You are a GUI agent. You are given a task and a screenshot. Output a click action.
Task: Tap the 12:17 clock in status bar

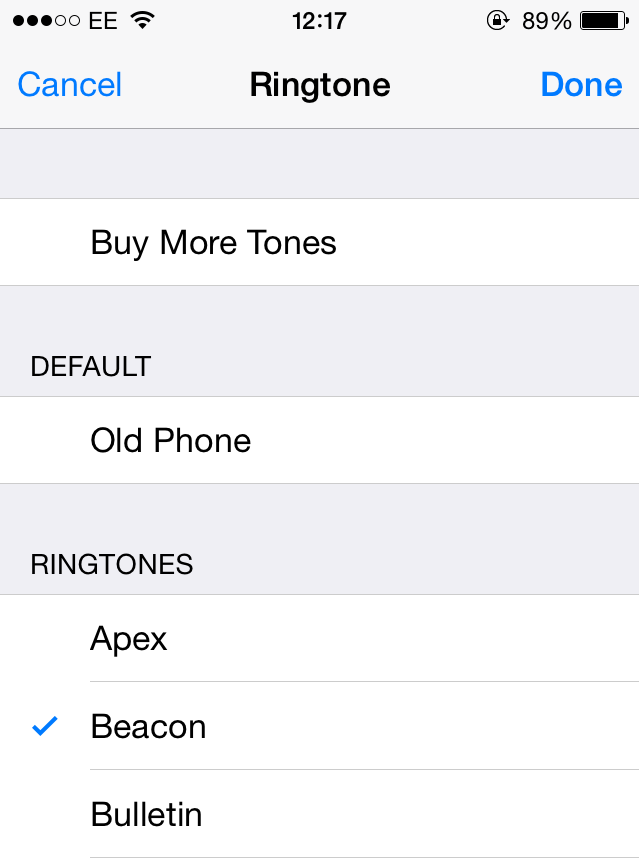(x=319, y=21)
